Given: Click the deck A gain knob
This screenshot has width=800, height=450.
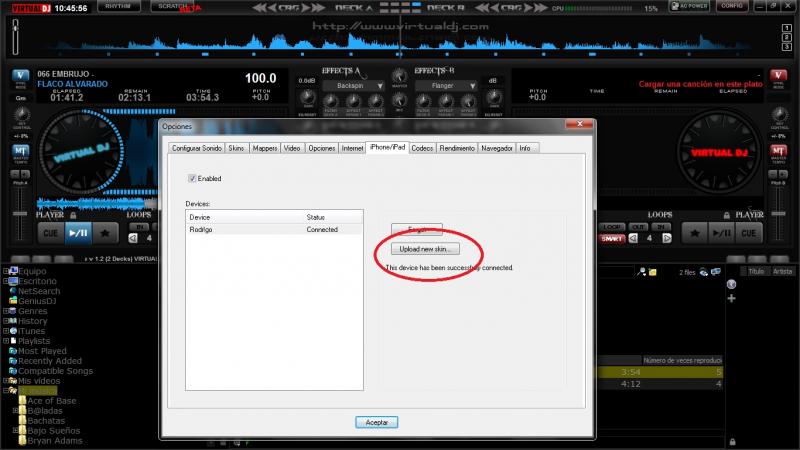Looking at the screenshot, I should [x=308, y=97].
